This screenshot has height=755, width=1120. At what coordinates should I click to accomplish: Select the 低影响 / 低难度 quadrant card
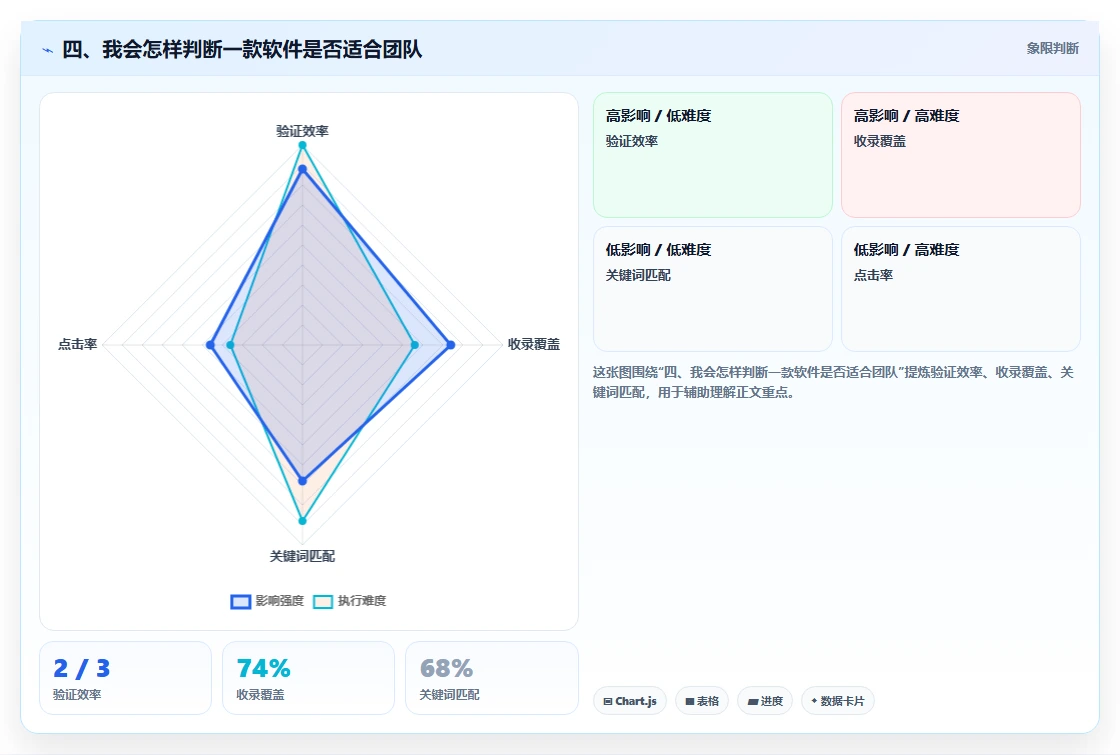tap(713, 289)
